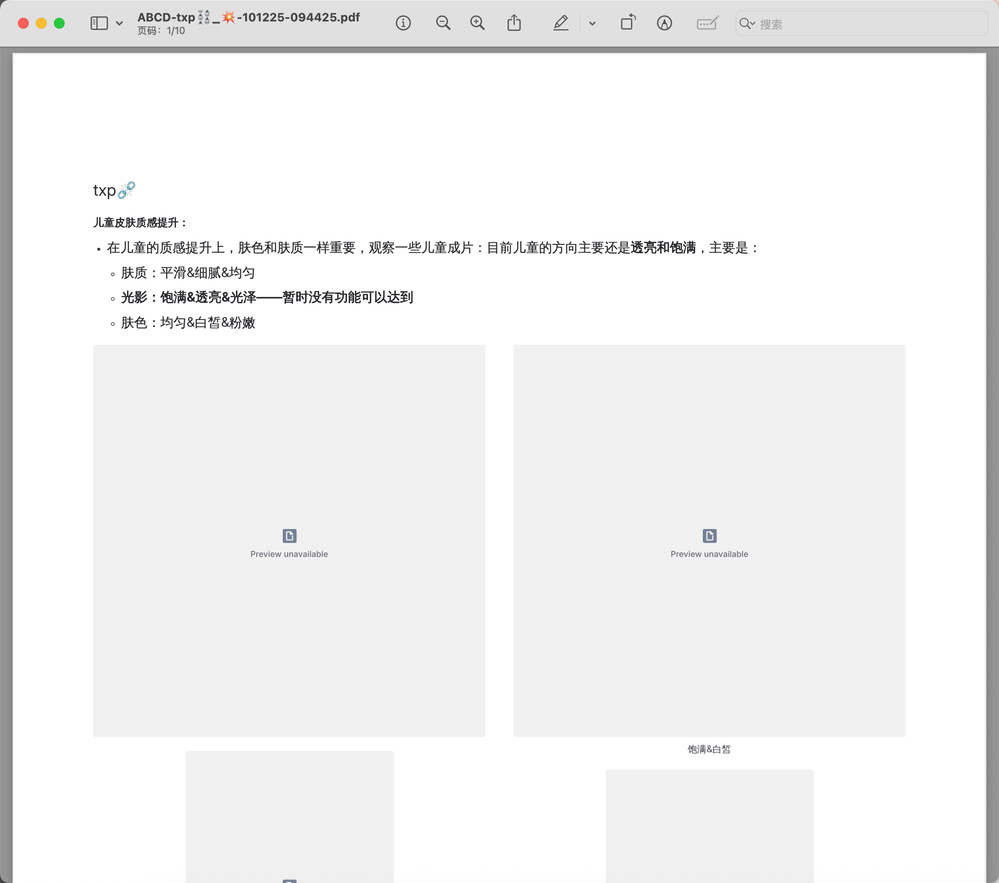The height and width of the screenshot is (883, 999).
Task: Open the Share menu from the toolbar
Action: click(514, 22)
